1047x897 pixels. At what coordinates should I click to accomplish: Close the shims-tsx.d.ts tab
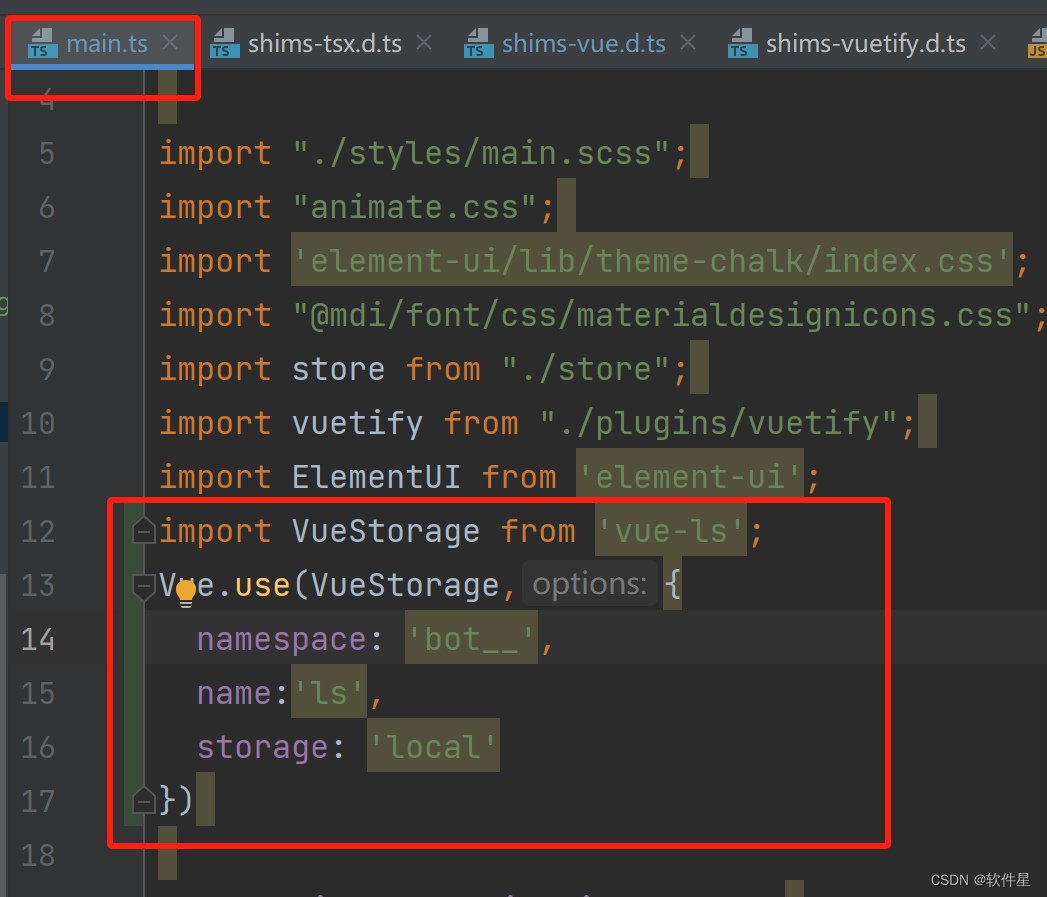[425, 42]
